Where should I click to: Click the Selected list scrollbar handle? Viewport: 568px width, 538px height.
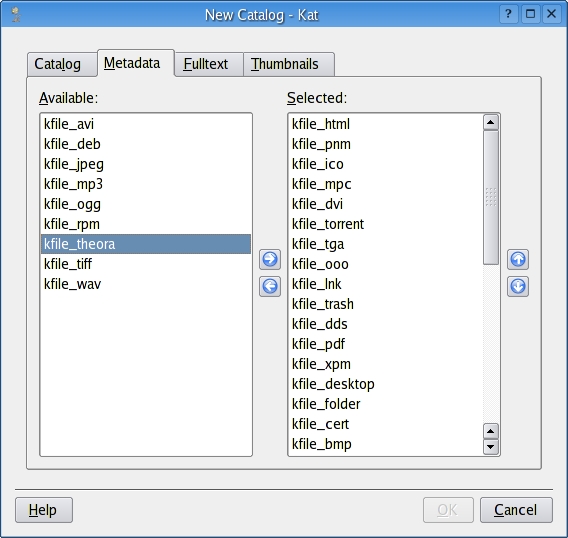[491, 197]
